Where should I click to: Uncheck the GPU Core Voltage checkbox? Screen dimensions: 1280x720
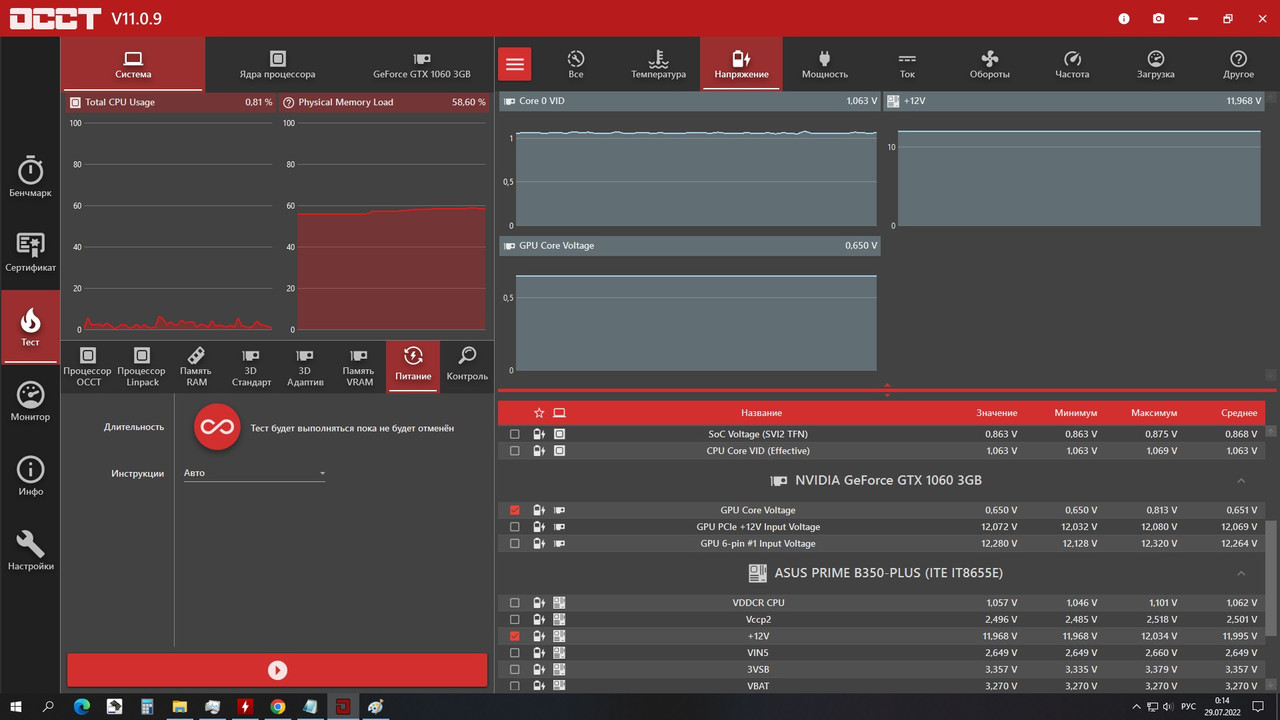click(515, 510)
